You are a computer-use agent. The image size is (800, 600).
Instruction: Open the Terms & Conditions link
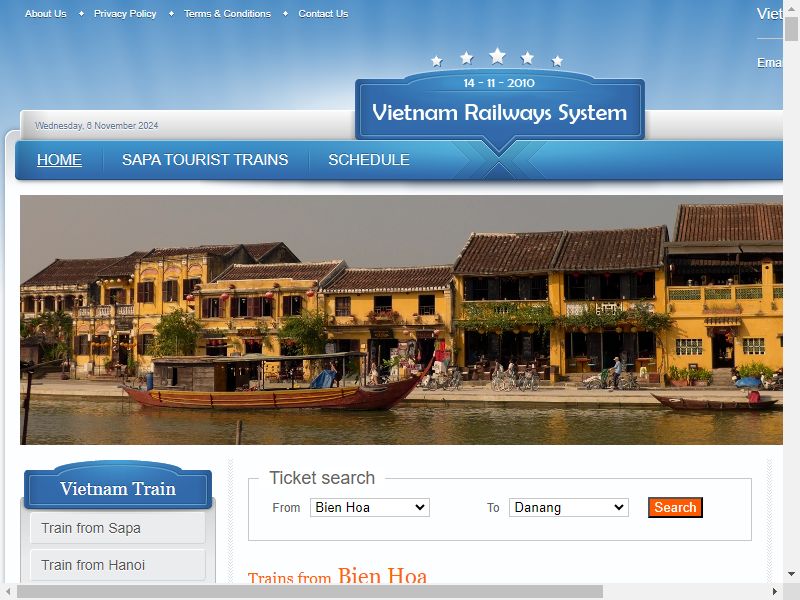pyautogui.click(x=227, y=14)
